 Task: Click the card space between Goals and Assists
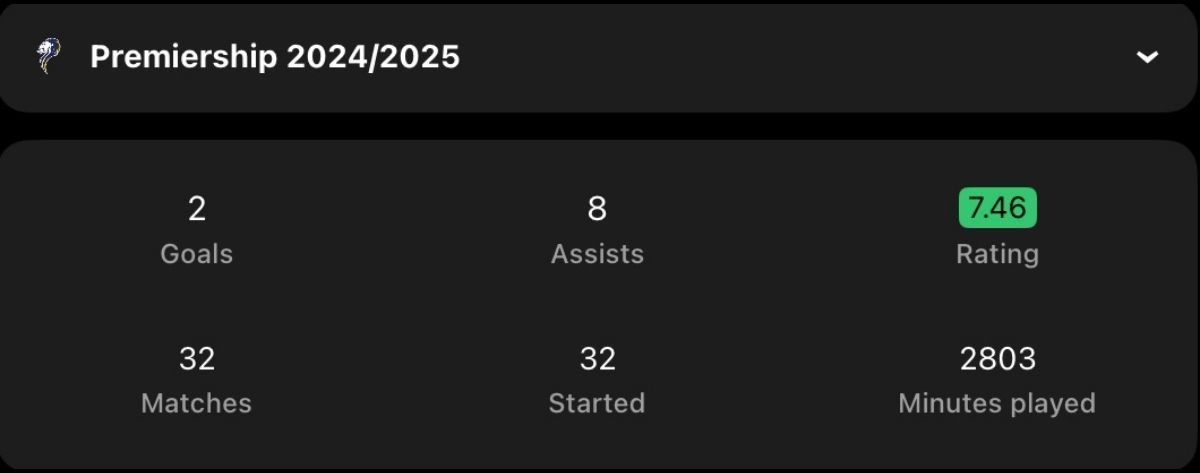[x=397, y=230]
